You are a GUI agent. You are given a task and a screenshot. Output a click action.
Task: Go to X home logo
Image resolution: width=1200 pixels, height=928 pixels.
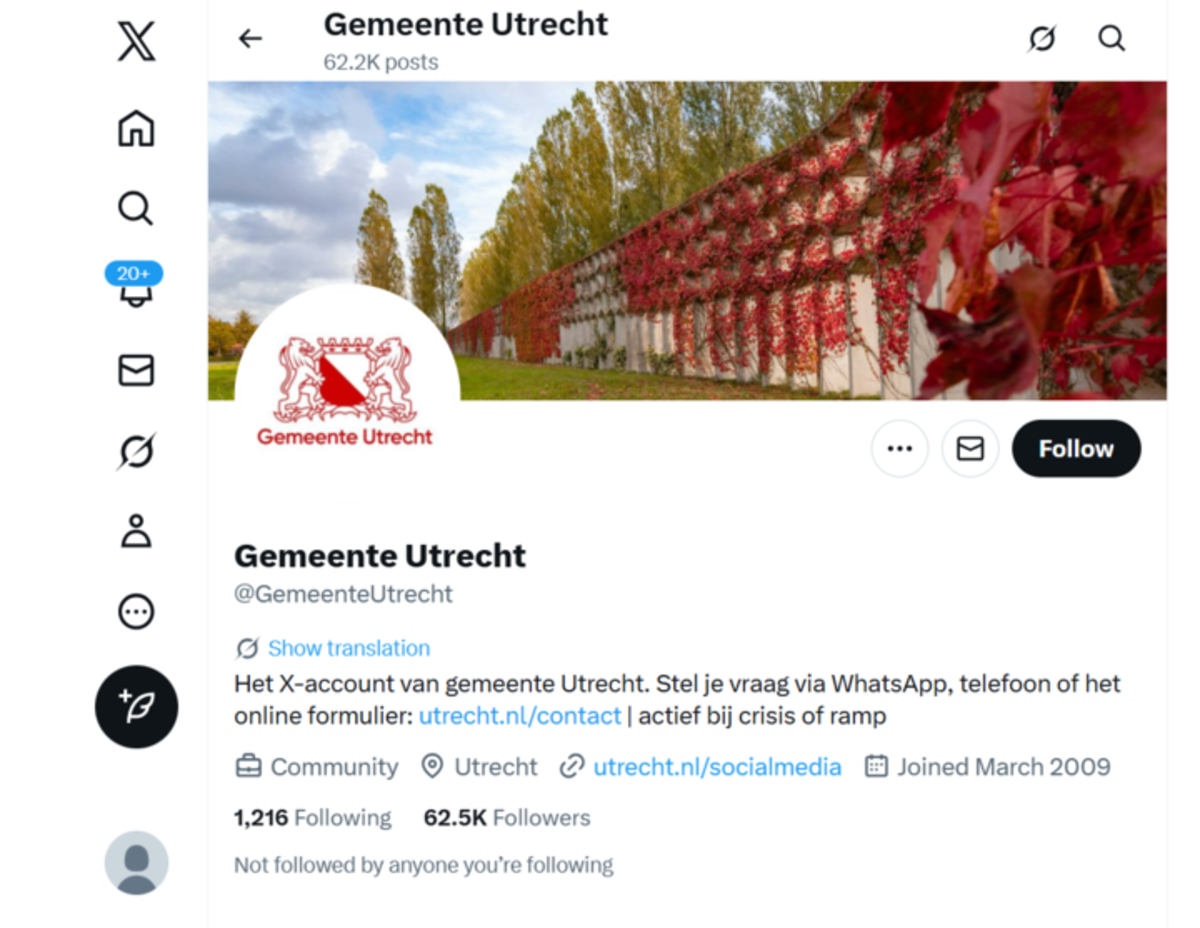(136, 42)
